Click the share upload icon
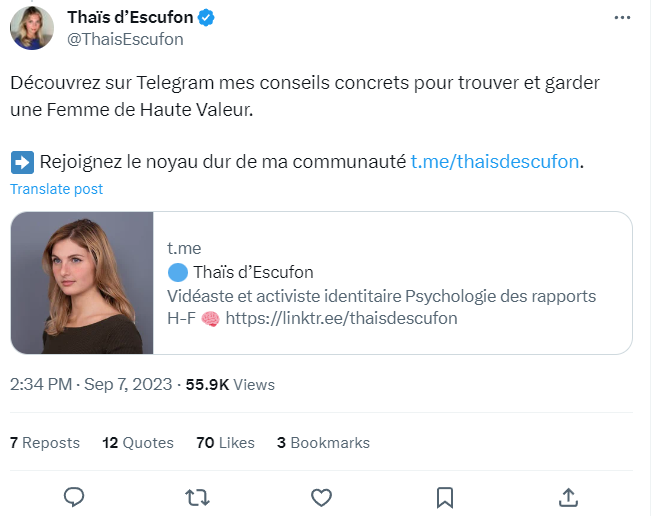The width and height of the screenshot is (656, 516). click(567, 496)
